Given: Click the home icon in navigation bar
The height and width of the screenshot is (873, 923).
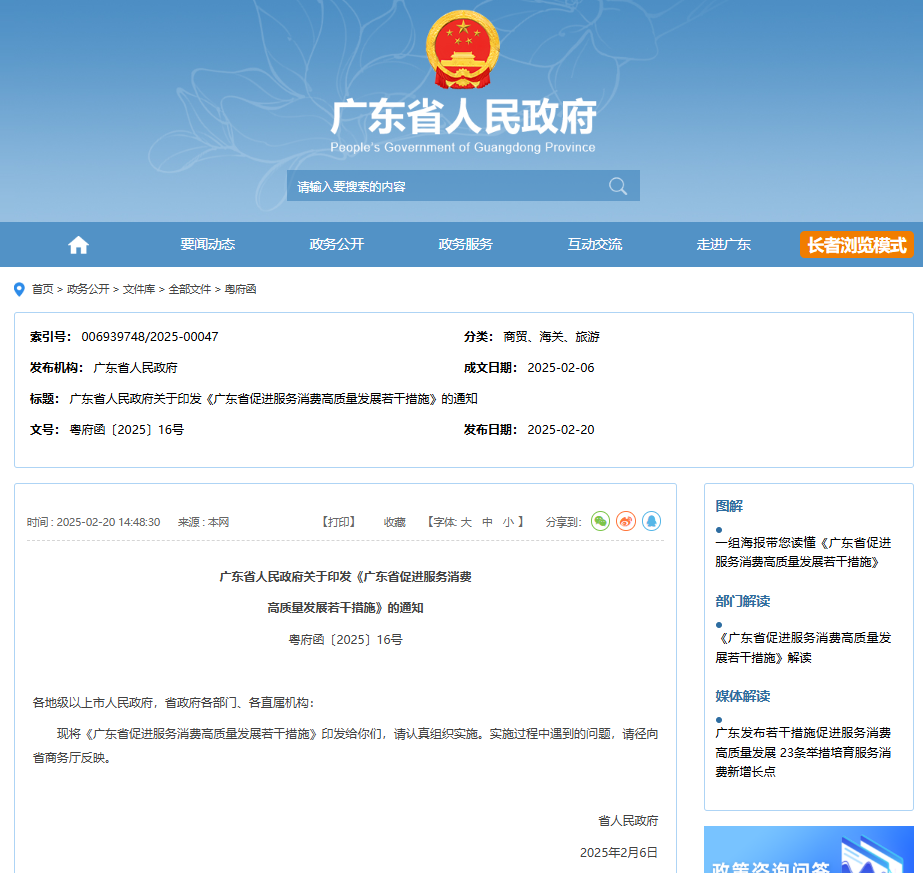Looking at the screenshot, I should click(x=78, y=245).
